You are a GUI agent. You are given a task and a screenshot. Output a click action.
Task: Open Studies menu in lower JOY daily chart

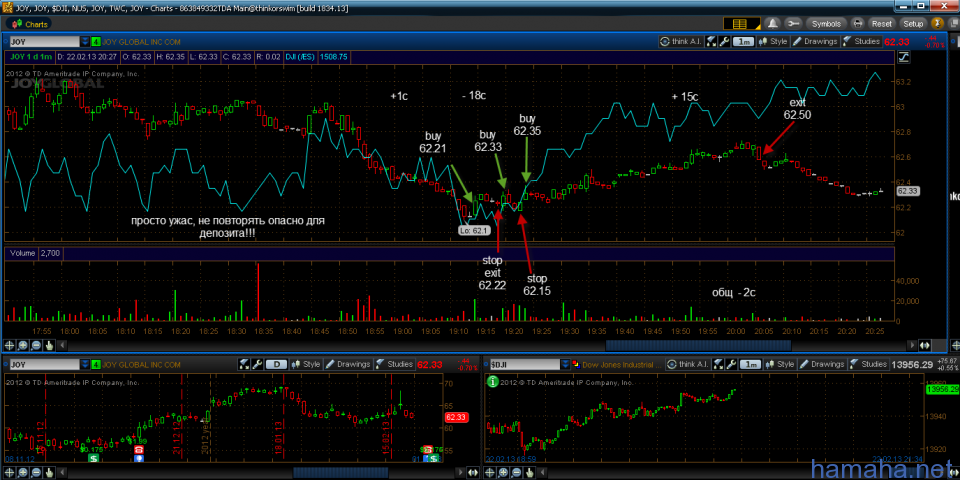point(394,364)
